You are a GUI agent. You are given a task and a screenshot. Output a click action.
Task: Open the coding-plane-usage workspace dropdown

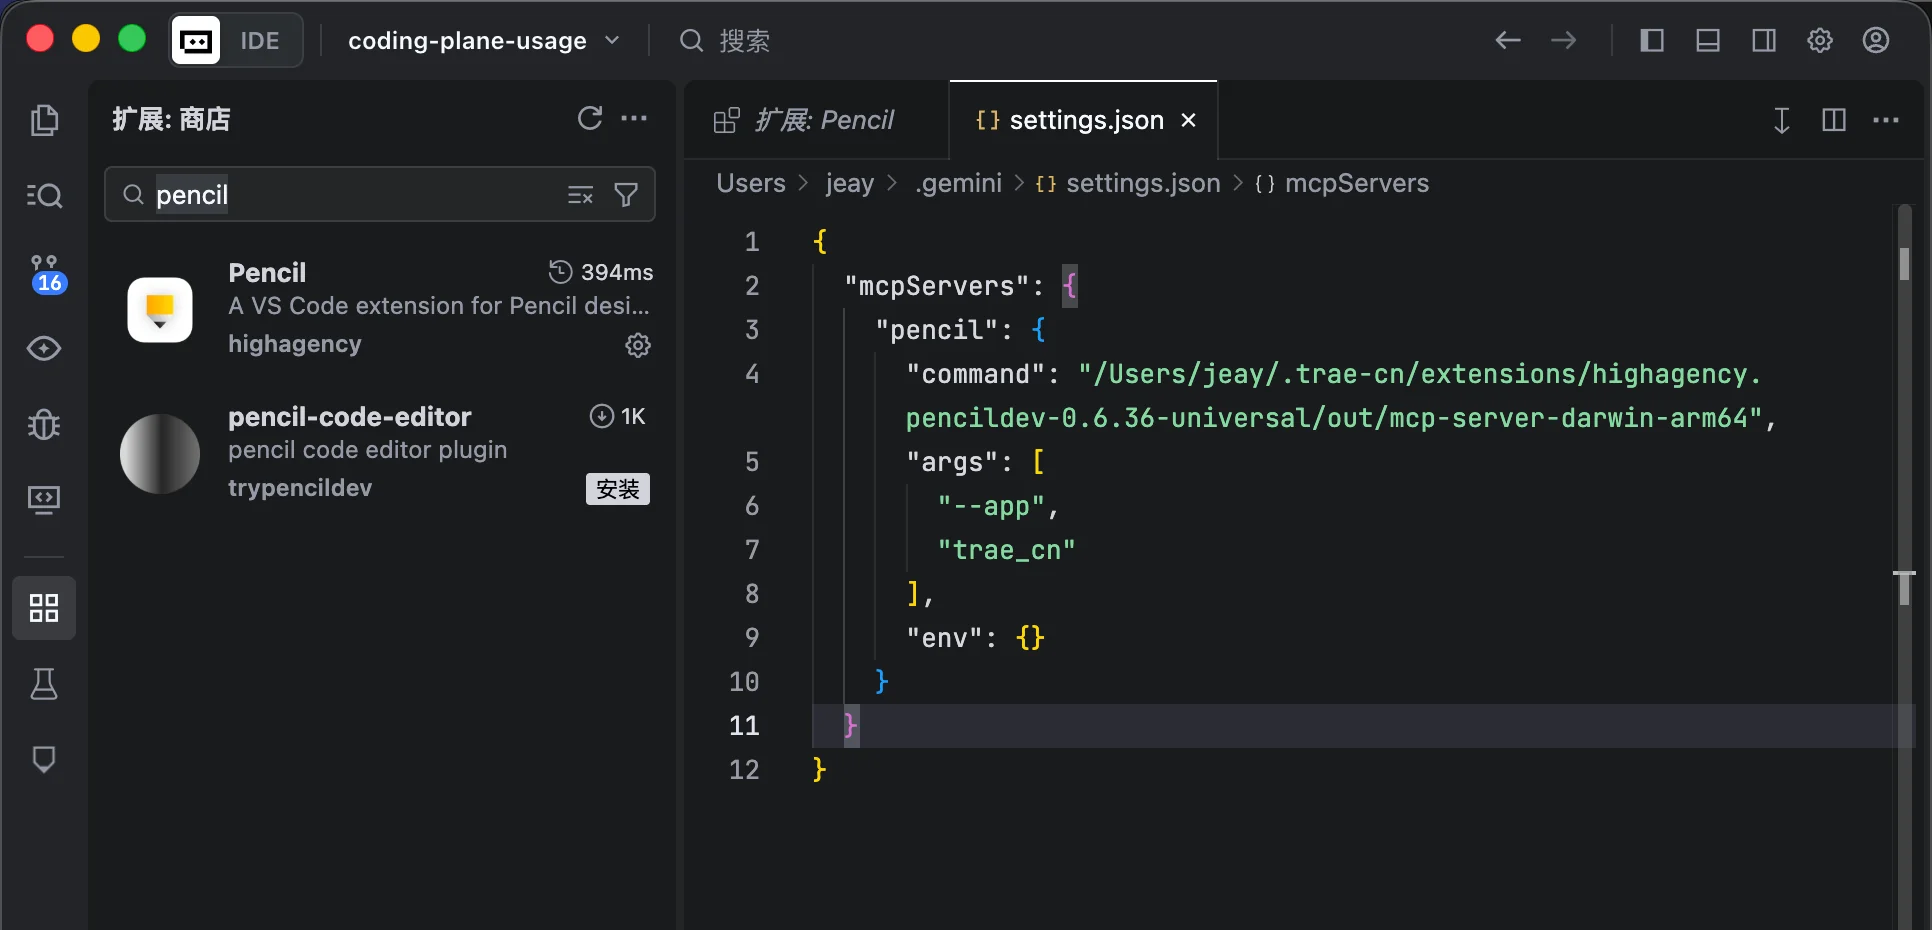tap(485, 41)
